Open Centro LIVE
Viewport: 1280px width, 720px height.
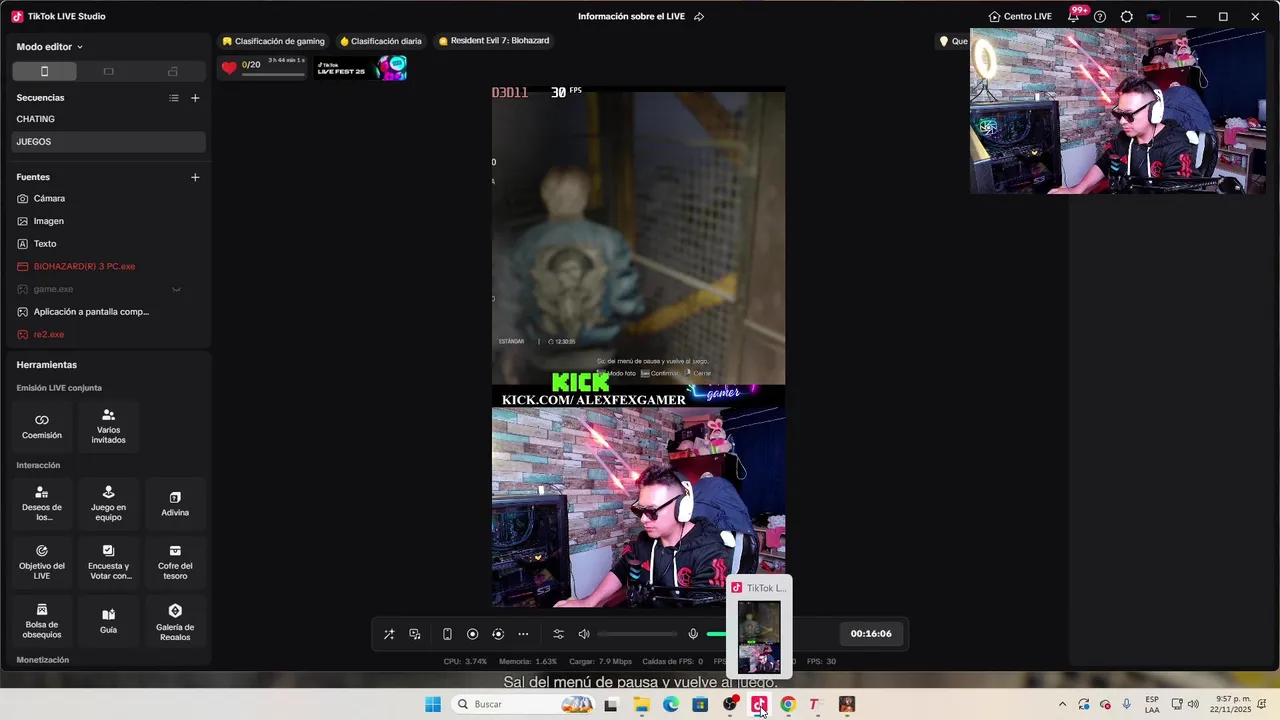tap(1020, 16)
